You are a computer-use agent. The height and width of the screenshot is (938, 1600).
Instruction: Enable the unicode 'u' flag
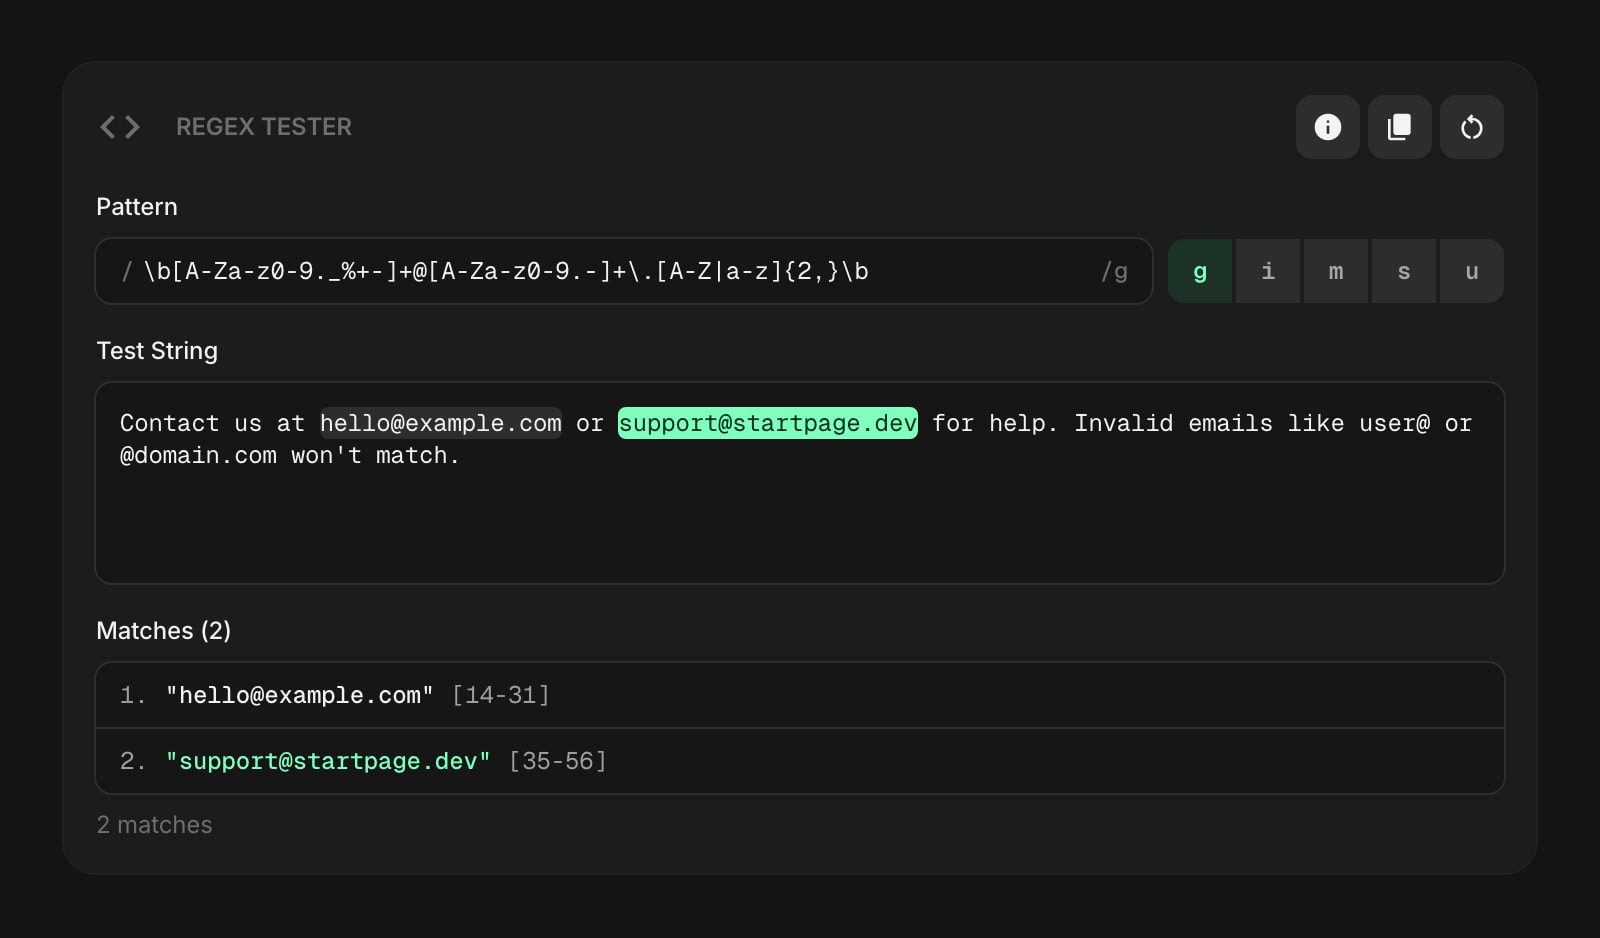pos(1471,271)
